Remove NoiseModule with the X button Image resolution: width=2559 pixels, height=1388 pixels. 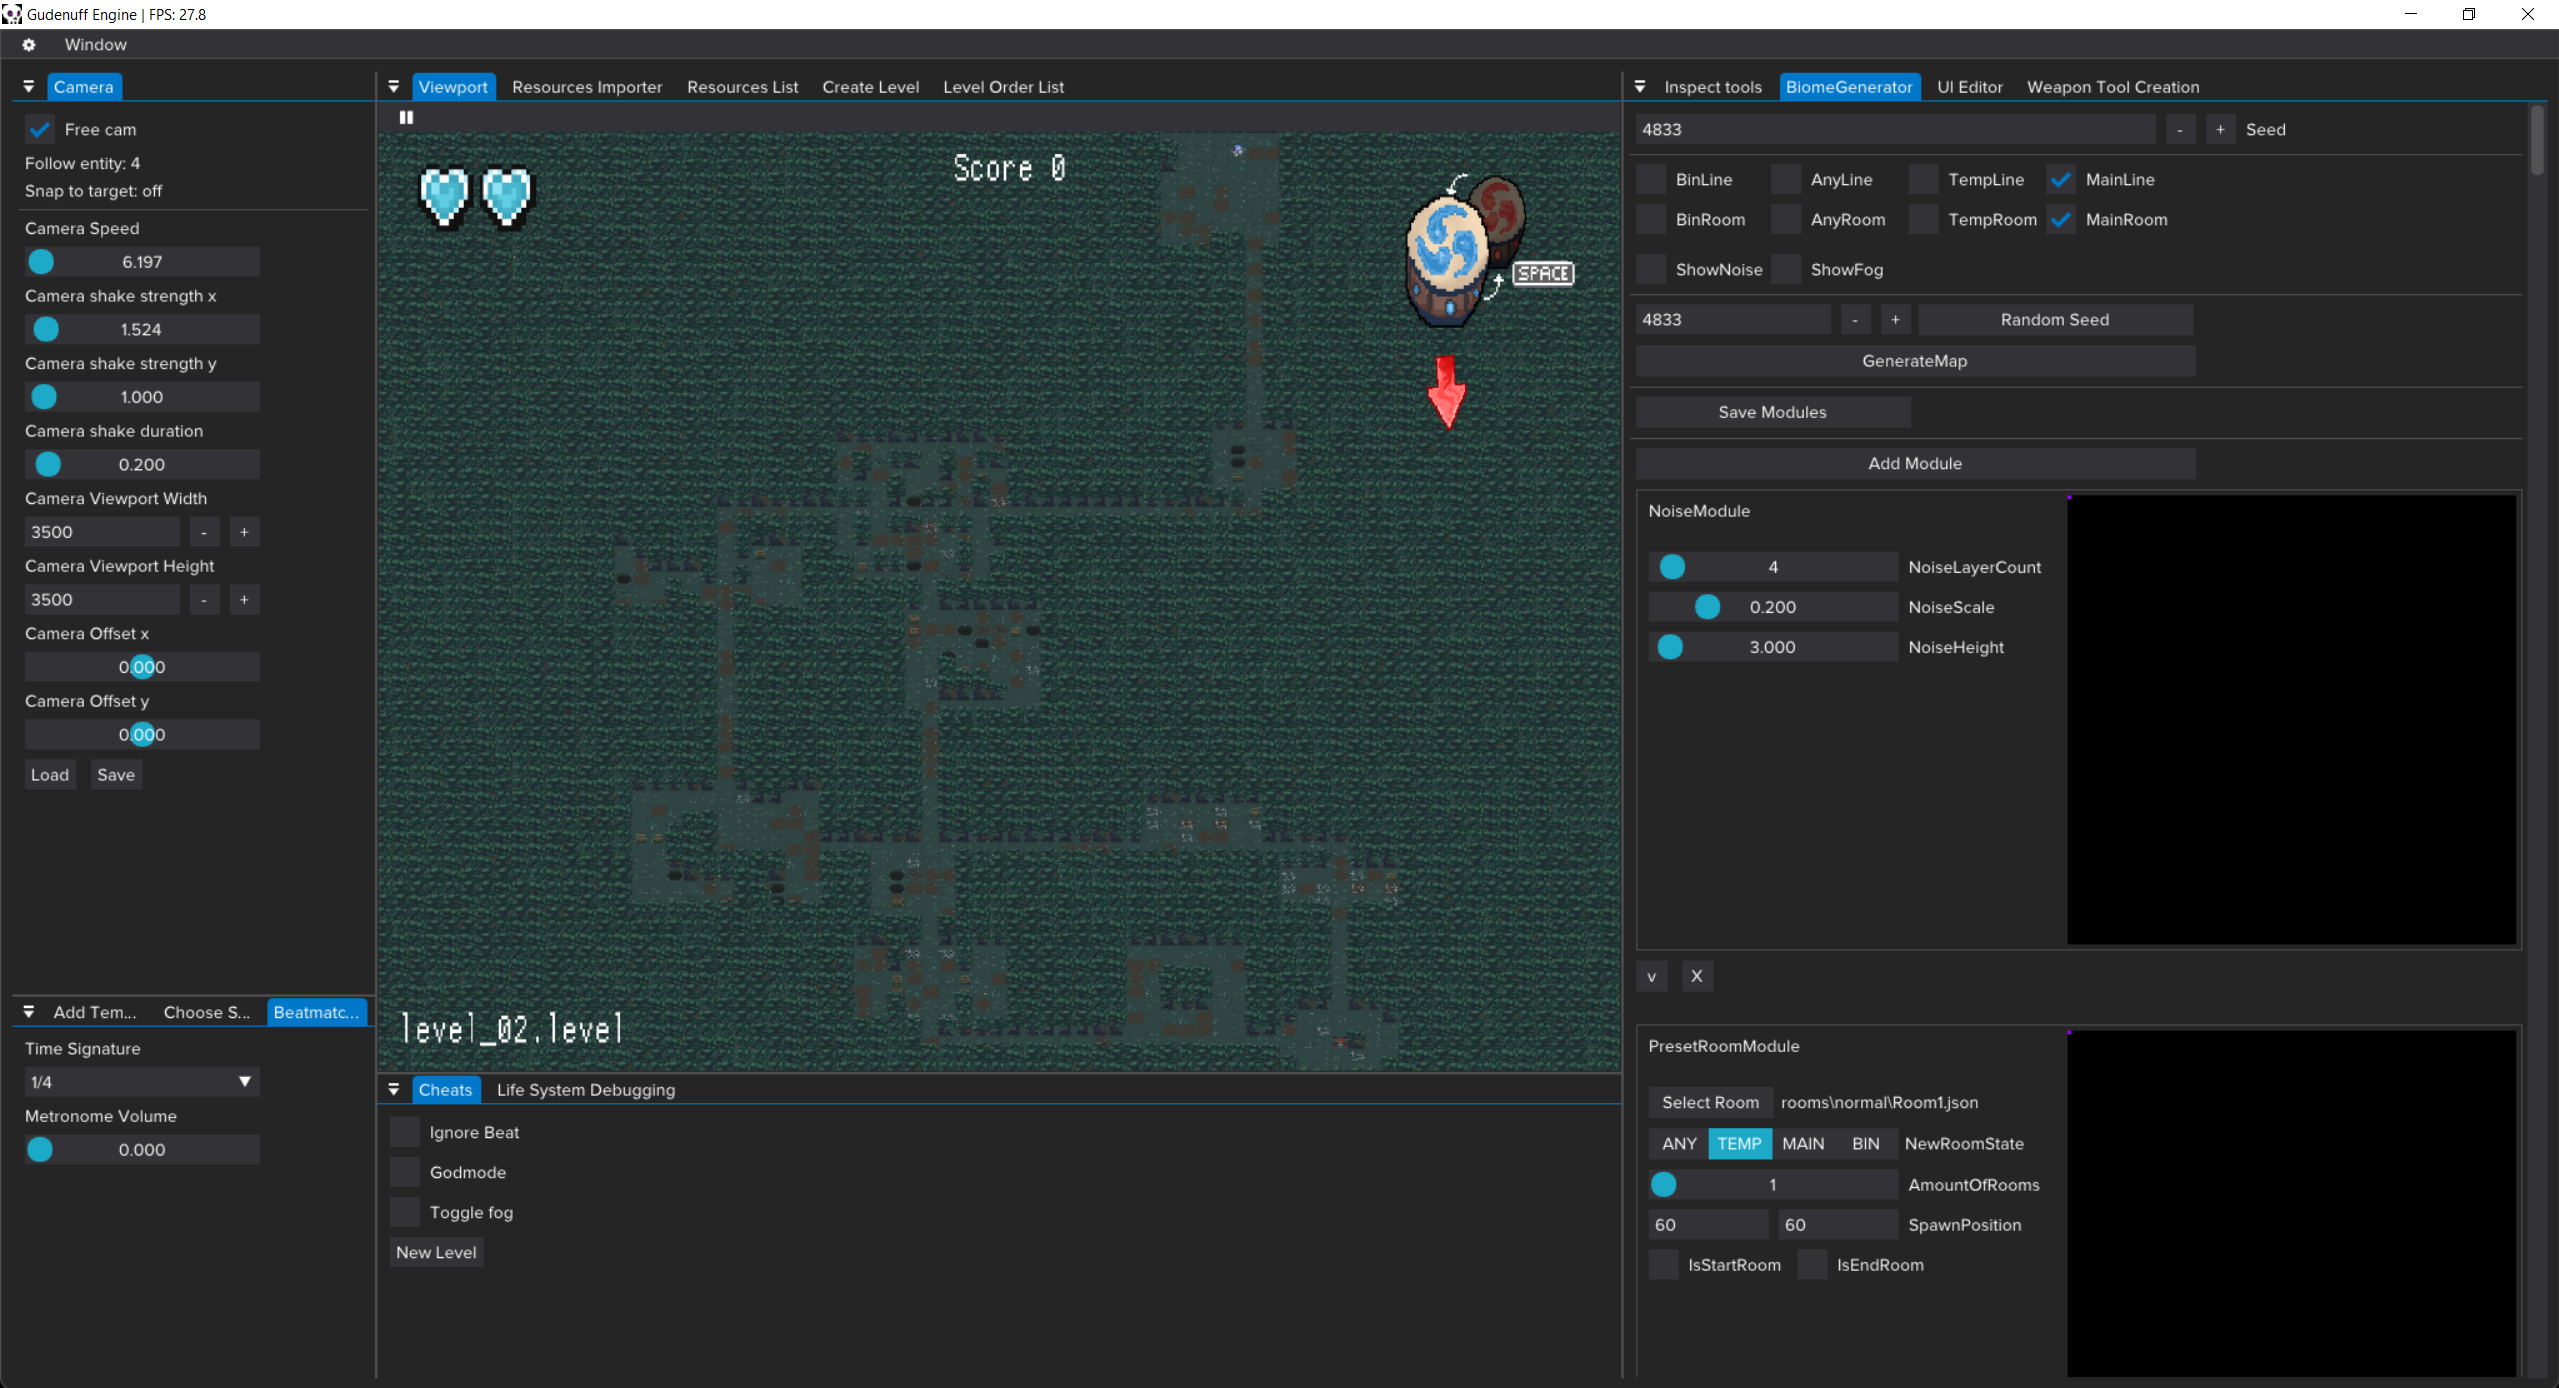tap(1696, 976)
